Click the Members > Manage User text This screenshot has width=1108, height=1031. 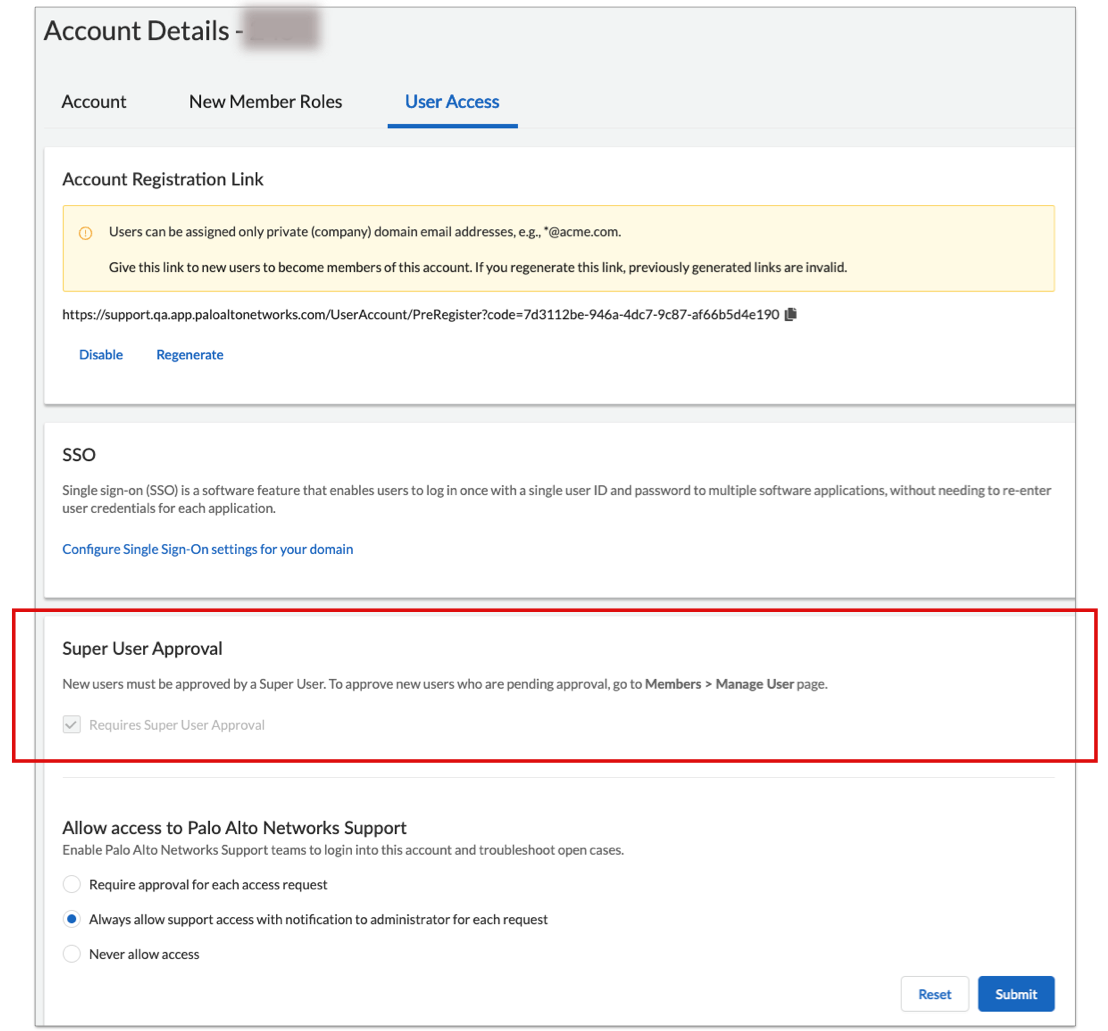pyautogui.click(x=719, y=685)
